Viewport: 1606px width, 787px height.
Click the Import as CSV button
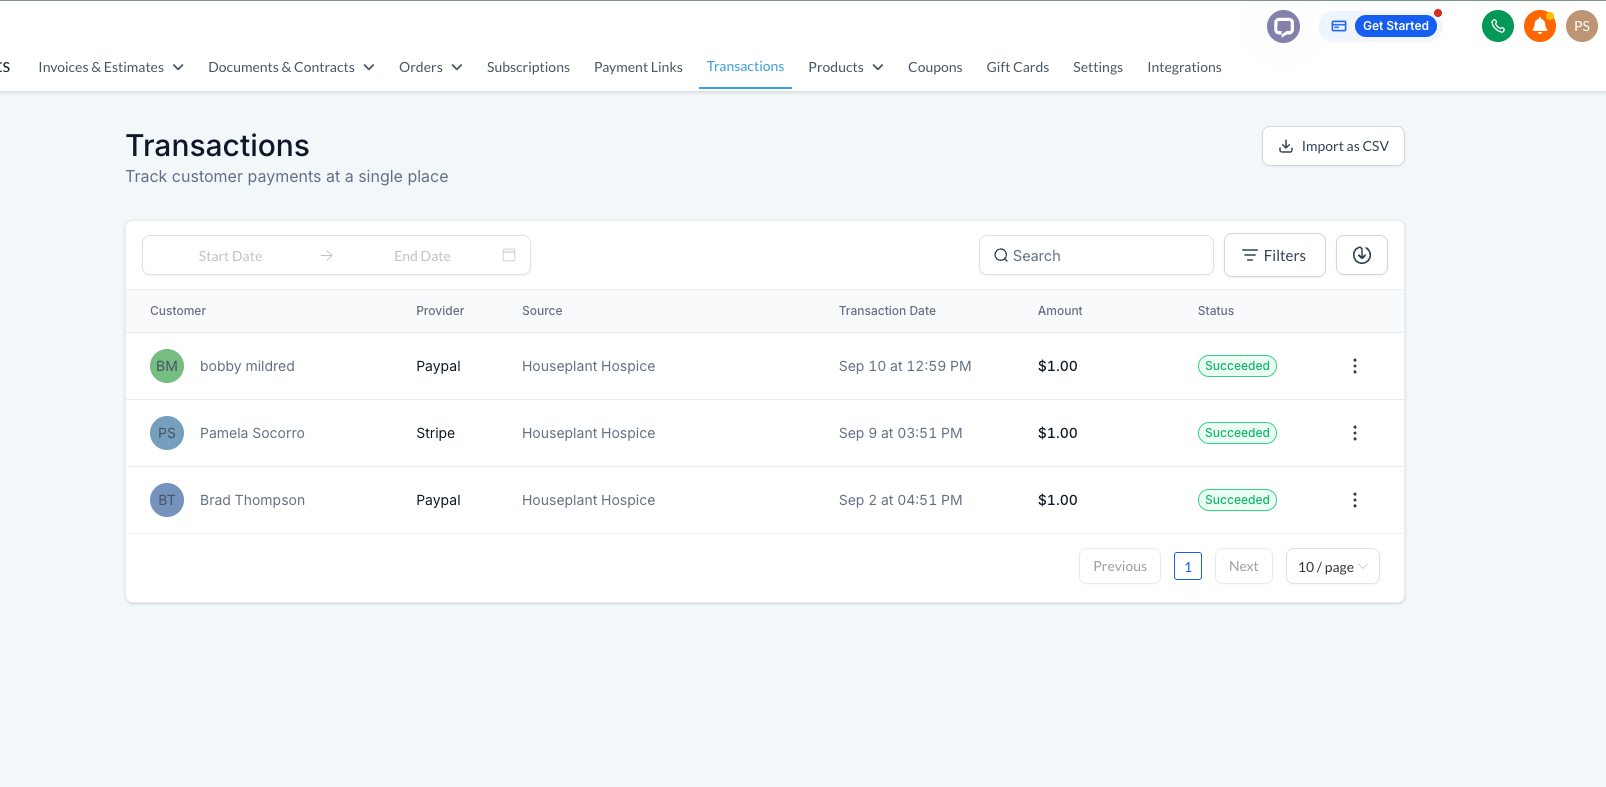1333,146
